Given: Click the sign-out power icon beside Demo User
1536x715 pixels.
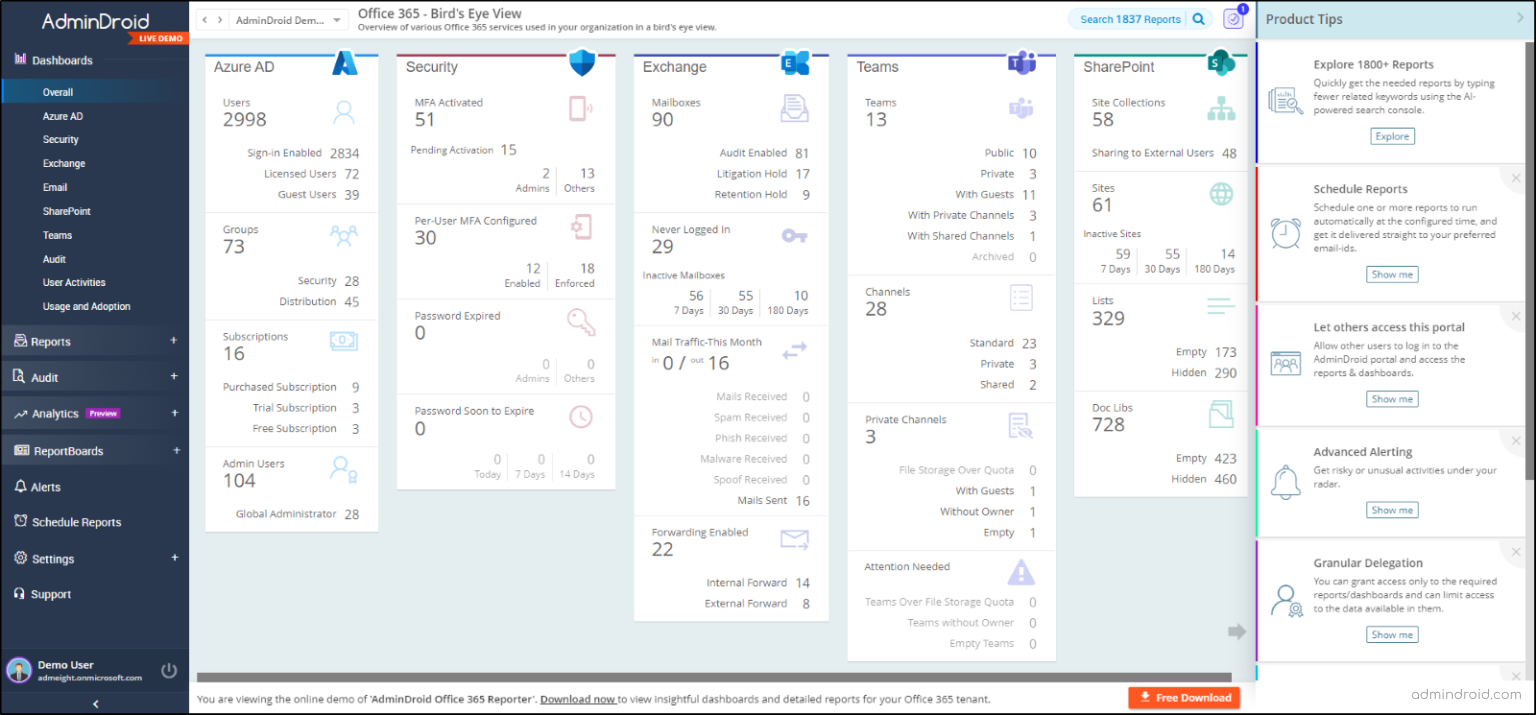Looking at the screenshot, I should (170, 670).
